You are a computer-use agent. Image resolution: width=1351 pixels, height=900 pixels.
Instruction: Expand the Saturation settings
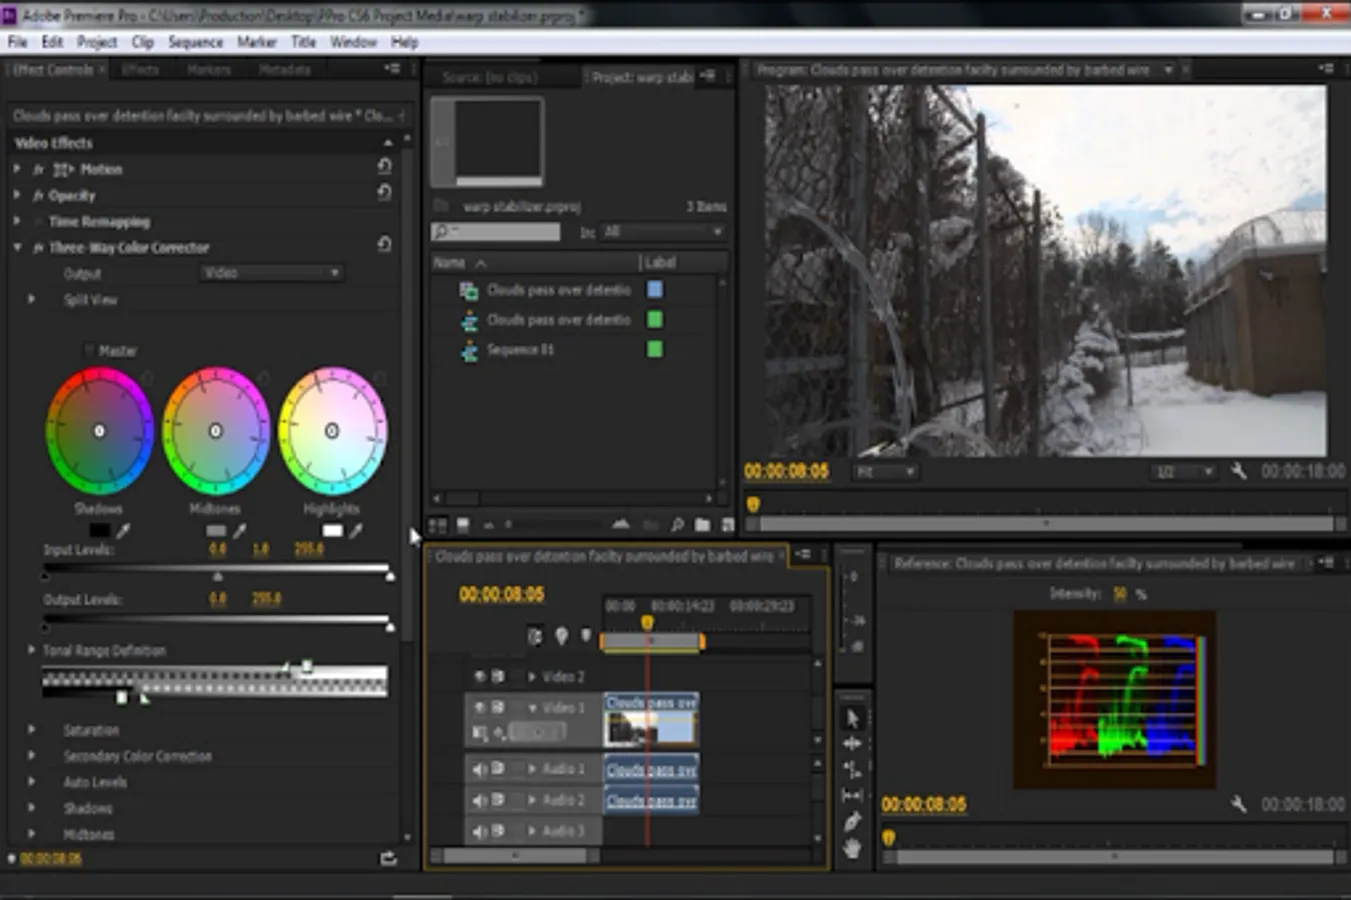pyautogui.click(x=31, y=730)
